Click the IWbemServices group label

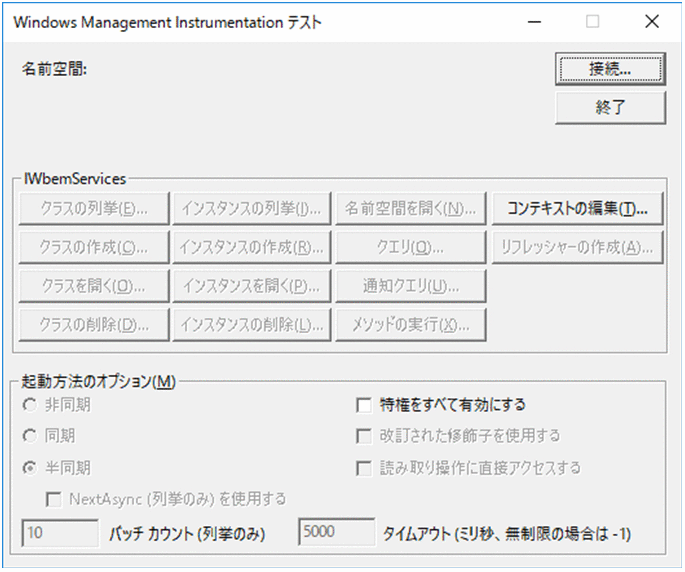[x=75, y=179]
